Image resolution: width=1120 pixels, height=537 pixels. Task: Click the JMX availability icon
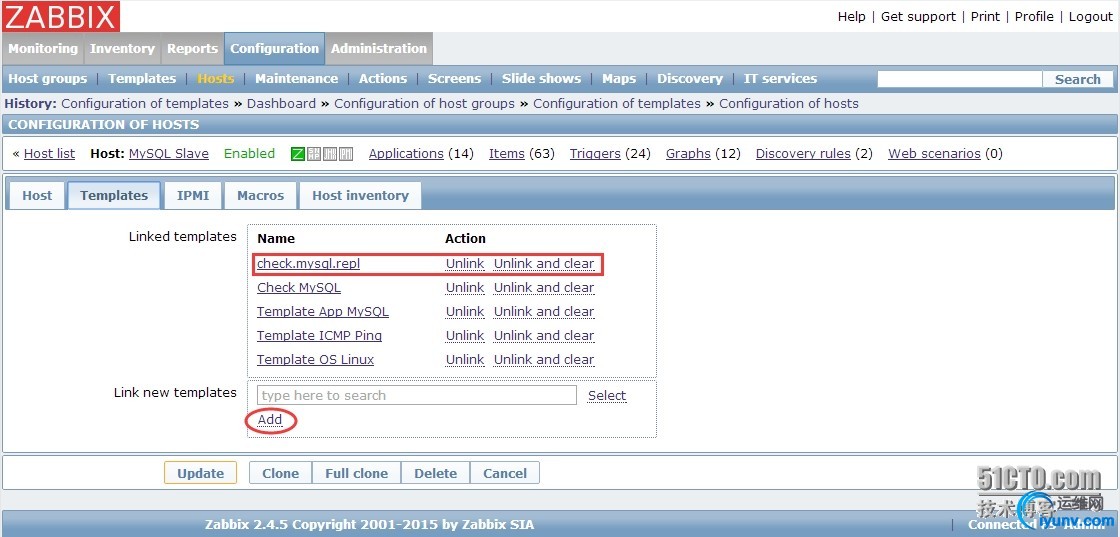tap(329, 154)
